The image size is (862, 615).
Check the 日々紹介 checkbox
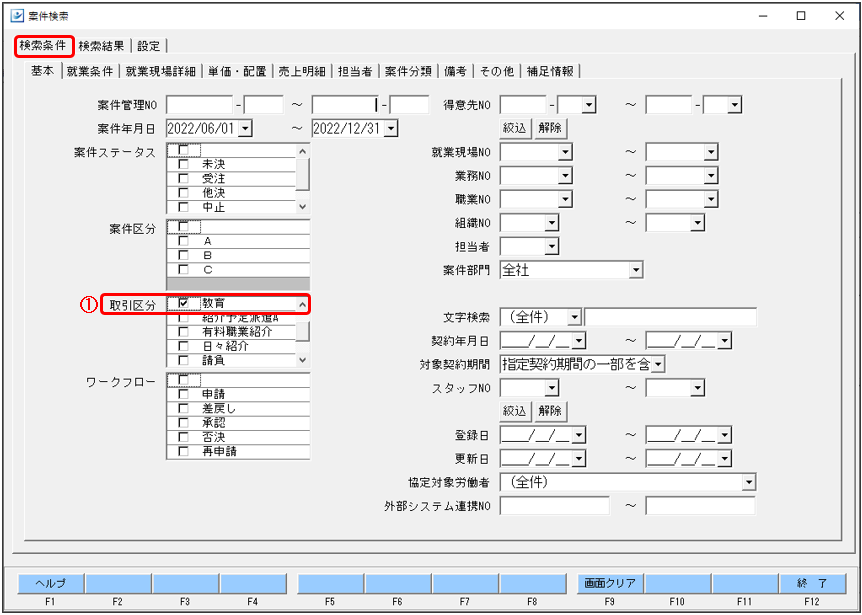tap(184, 346)
